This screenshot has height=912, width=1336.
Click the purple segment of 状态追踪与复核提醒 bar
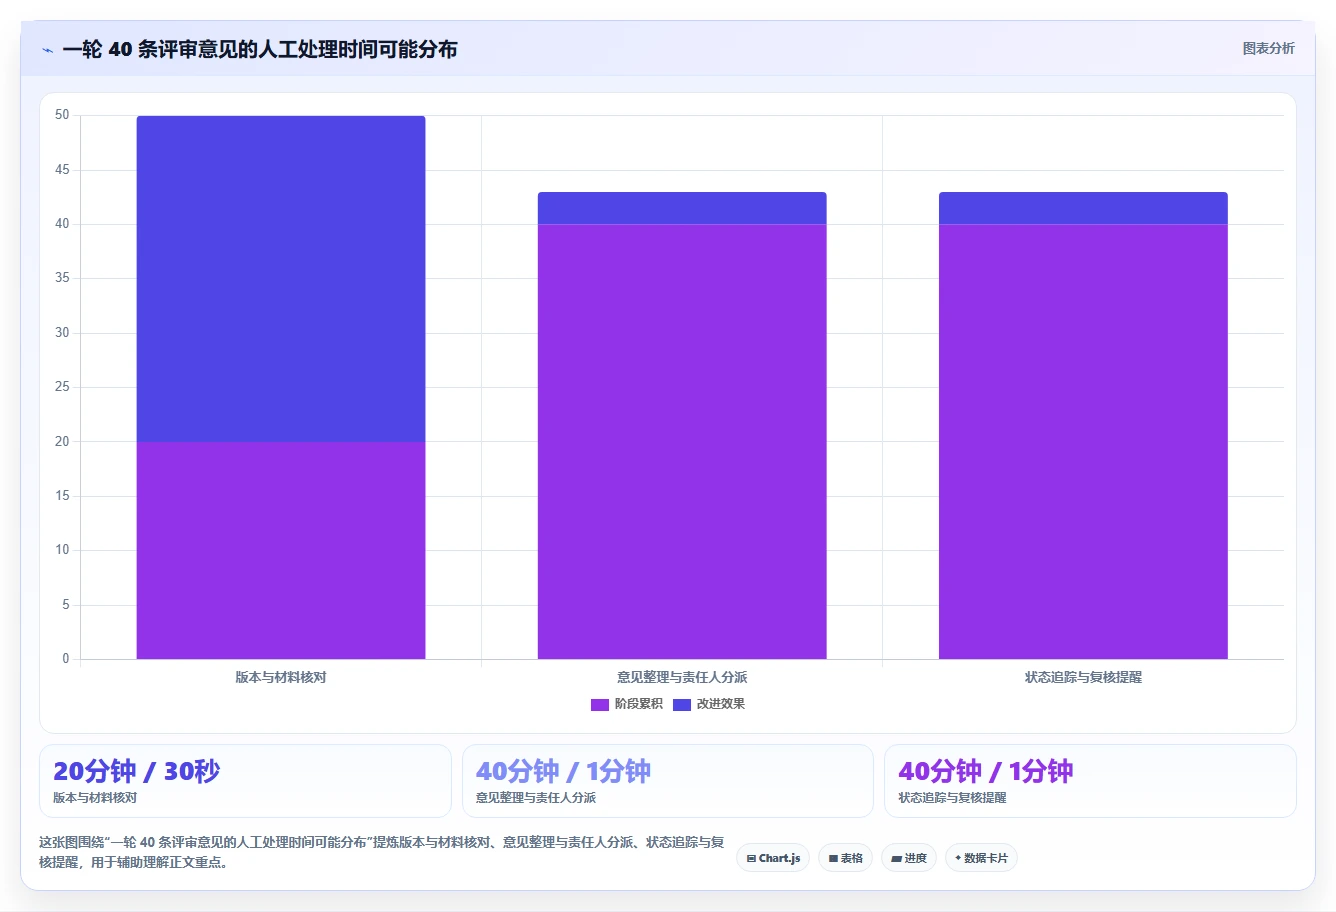1083,441
